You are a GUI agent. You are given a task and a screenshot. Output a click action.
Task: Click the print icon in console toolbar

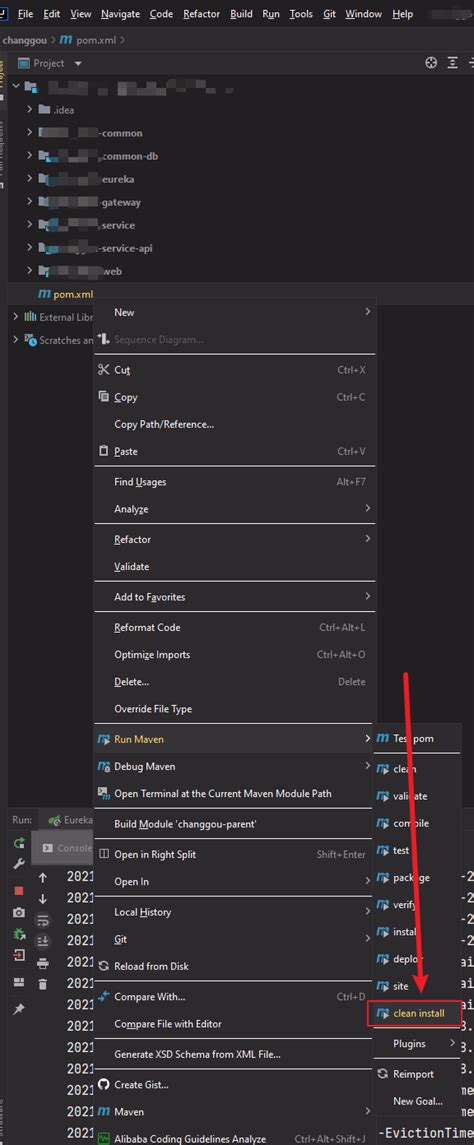[x=42, y=963]
